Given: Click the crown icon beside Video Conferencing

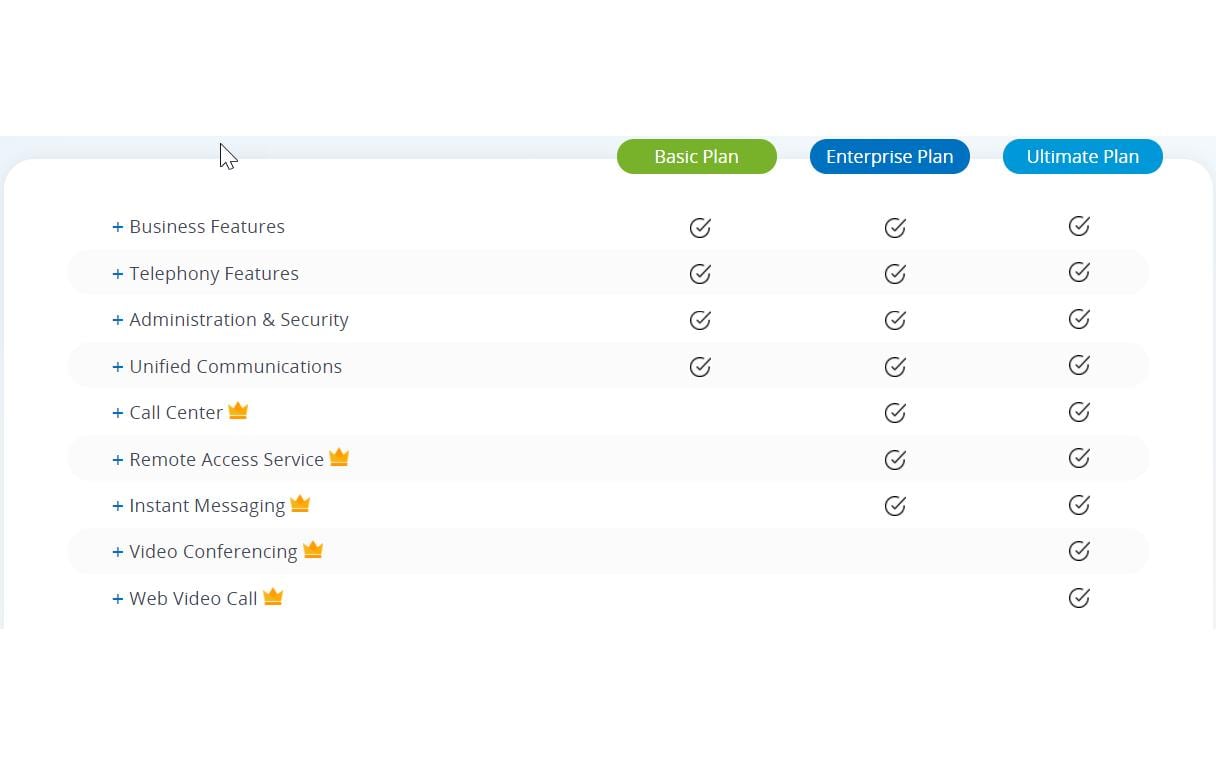Looking at the screenshot, I should [x=313, y=550].
